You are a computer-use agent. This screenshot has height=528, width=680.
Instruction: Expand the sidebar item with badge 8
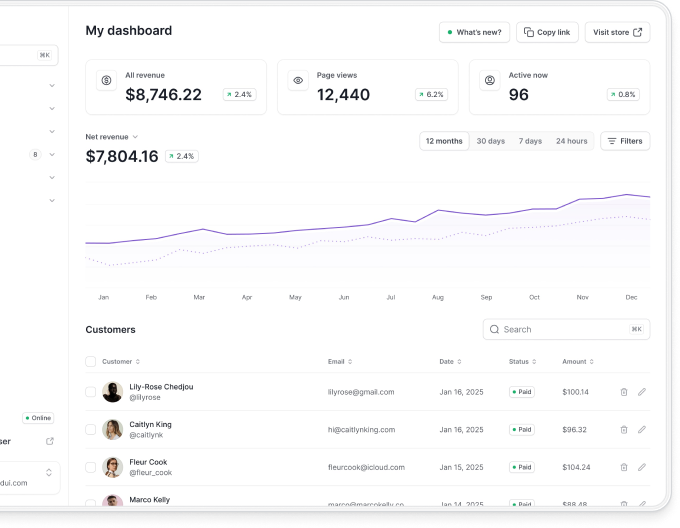coord(51,155)
